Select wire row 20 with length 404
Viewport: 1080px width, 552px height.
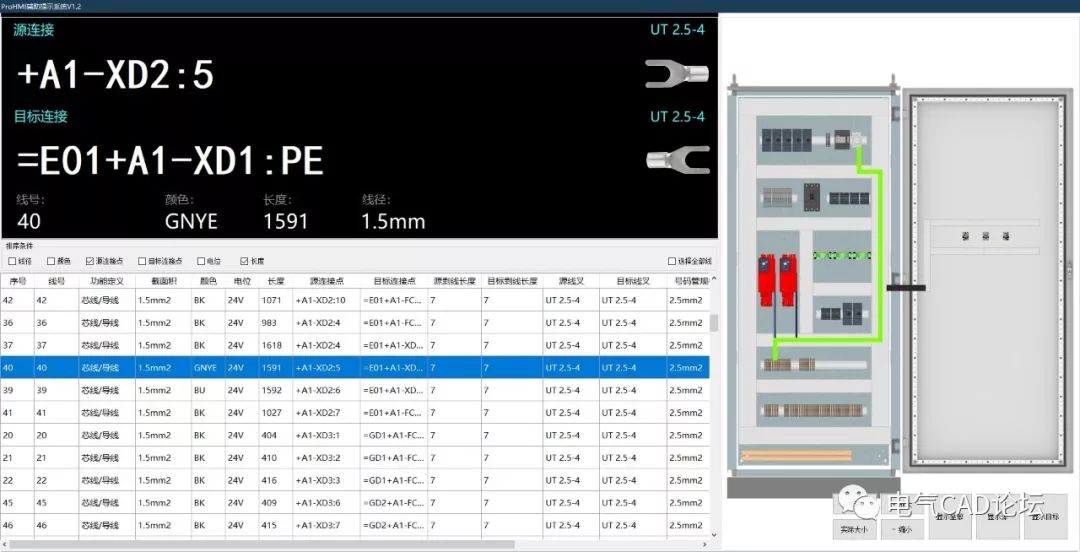355,436
